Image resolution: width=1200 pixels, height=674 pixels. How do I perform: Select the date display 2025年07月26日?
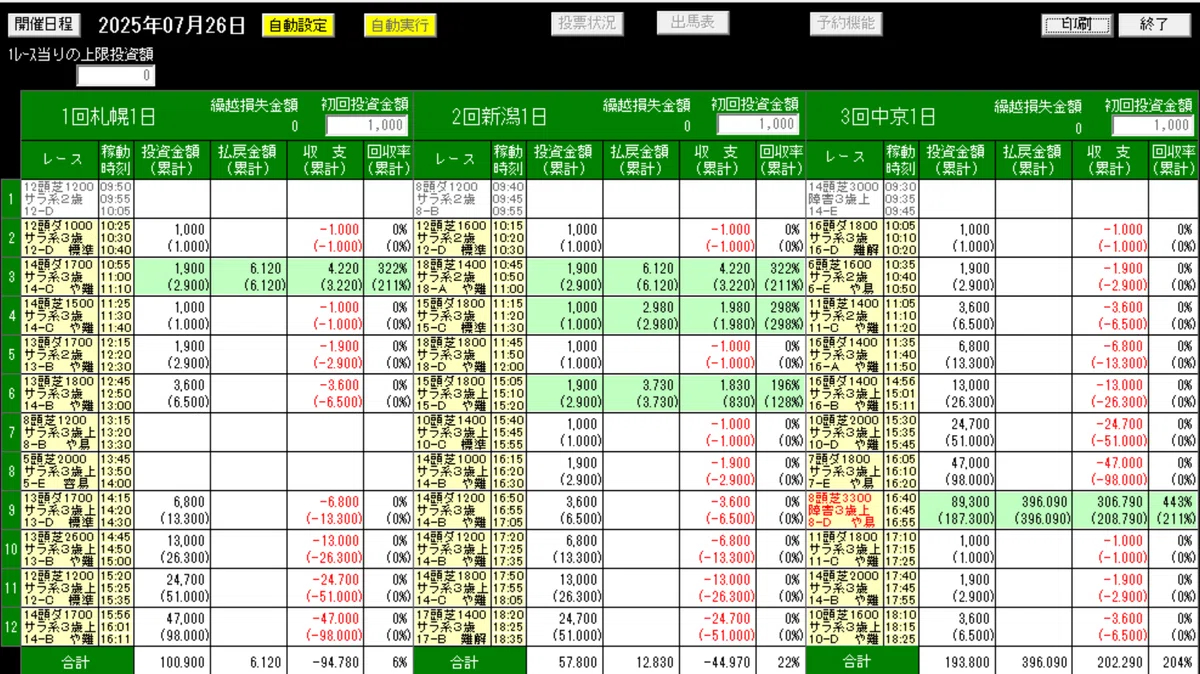(x=172, y=22)
